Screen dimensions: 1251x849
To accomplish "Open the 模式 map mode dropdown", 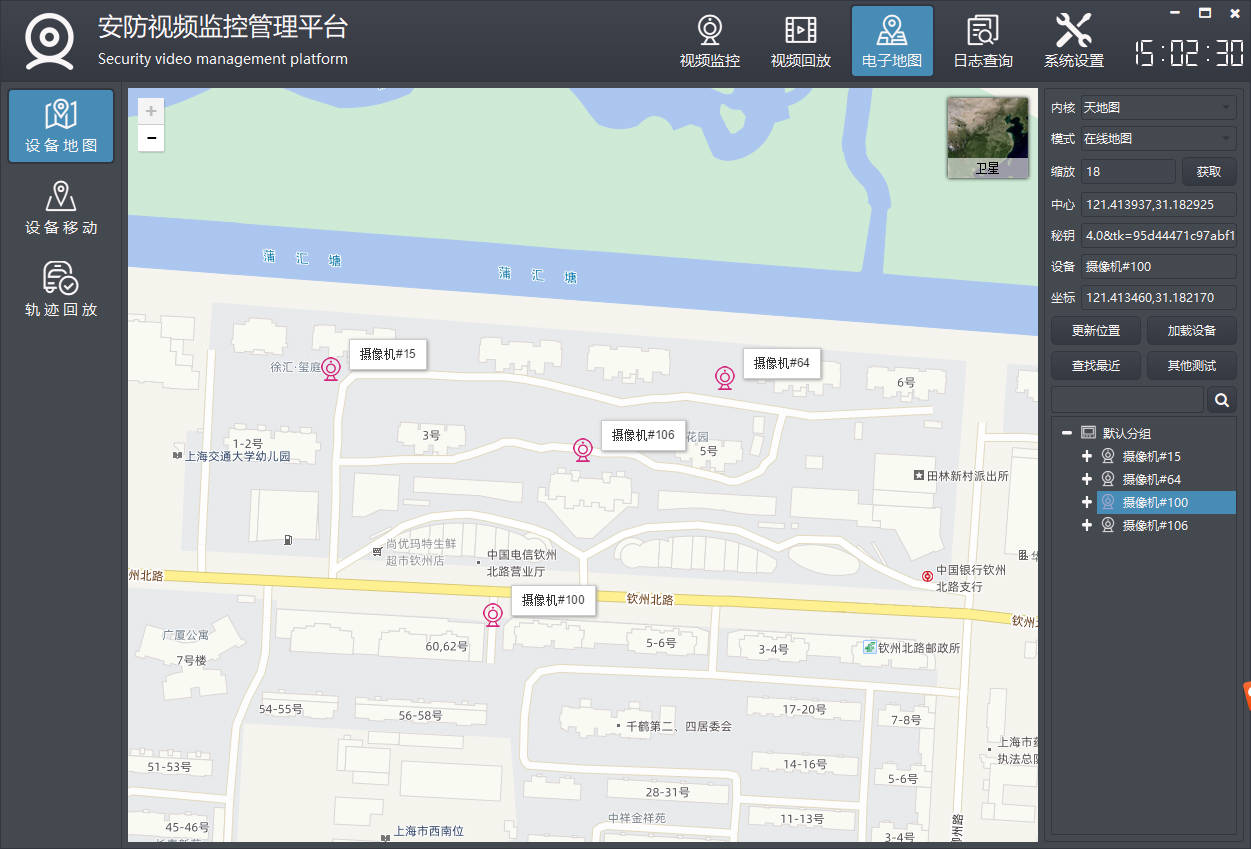I will point(1157,138).
